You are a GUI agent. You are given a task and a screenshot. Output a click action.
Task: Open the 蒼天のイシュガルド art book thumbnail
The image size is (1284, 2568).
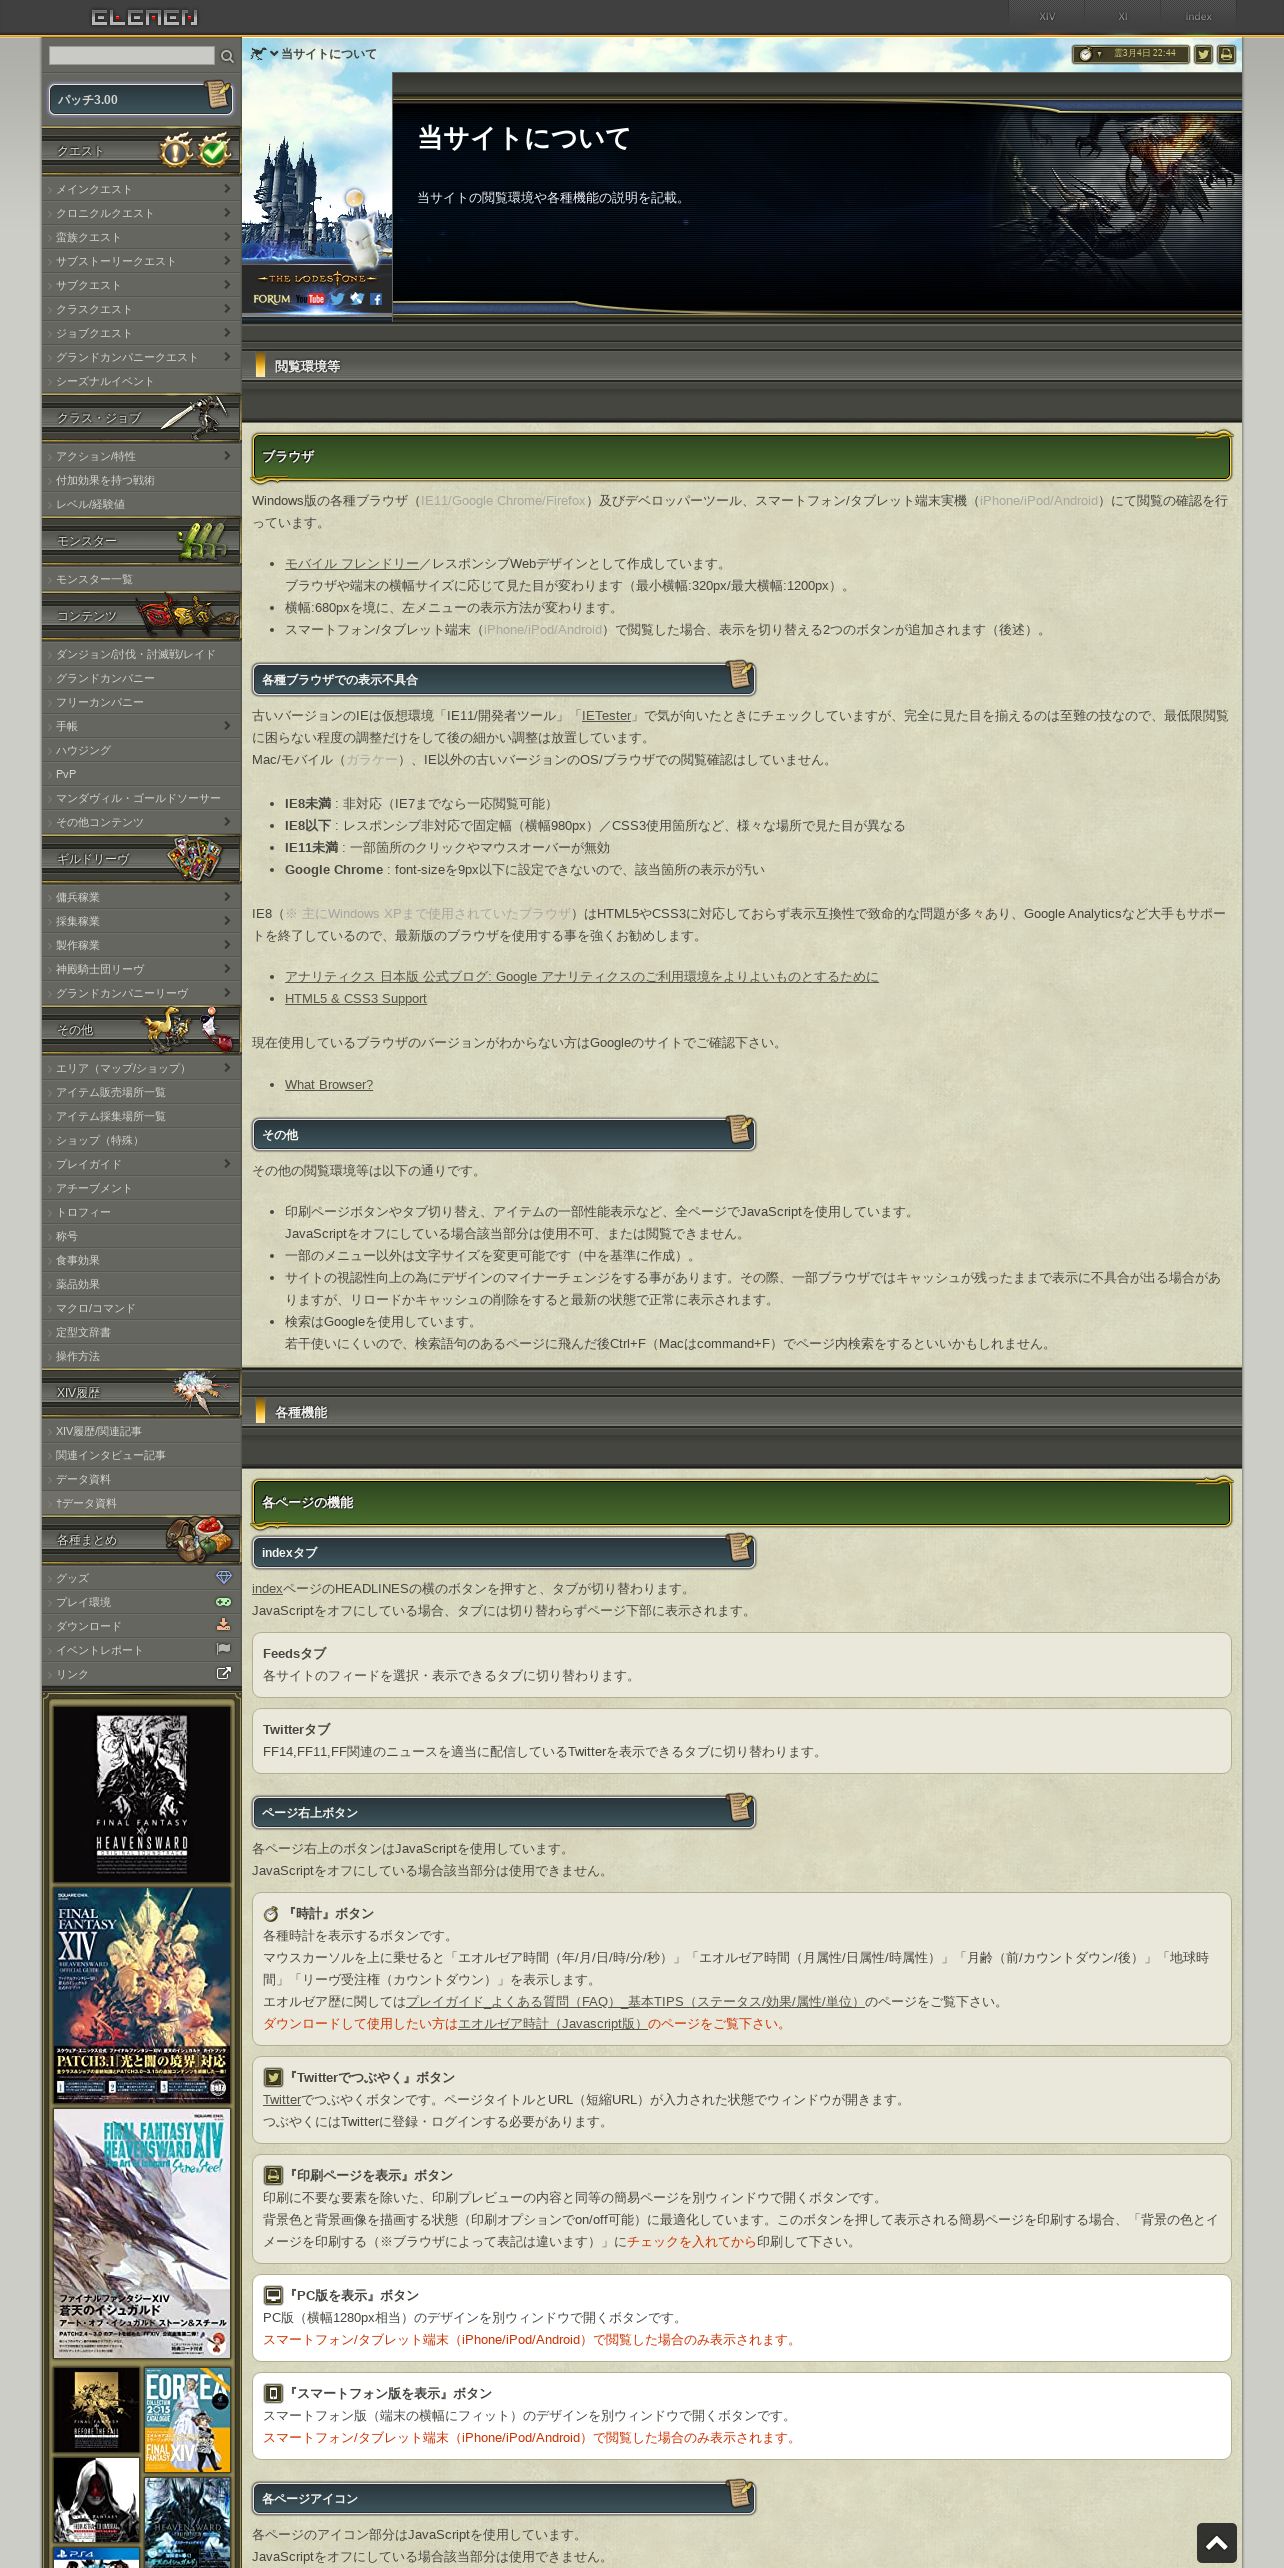click(x=141, y=2234)
